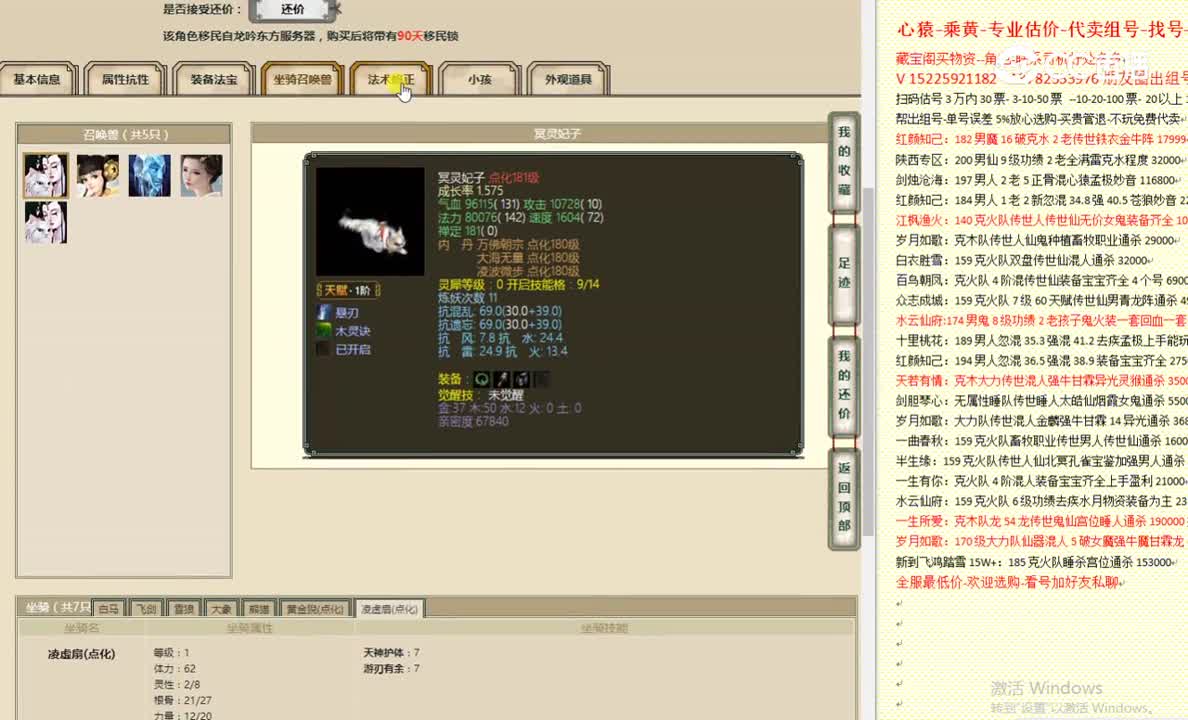The image size is (1188, 720).
Task: Click 大海无量 inner elixir line
Action: (528, 258)
